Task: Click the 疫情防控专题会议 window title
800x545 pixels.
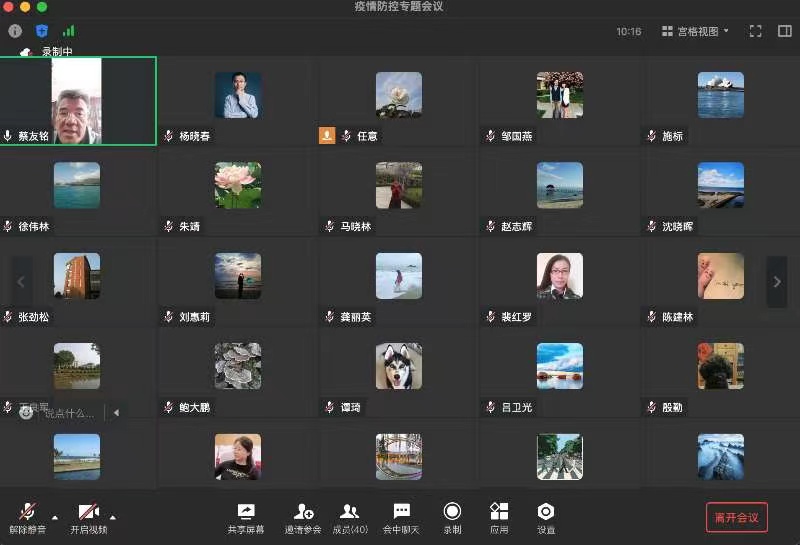Action: 399,7
